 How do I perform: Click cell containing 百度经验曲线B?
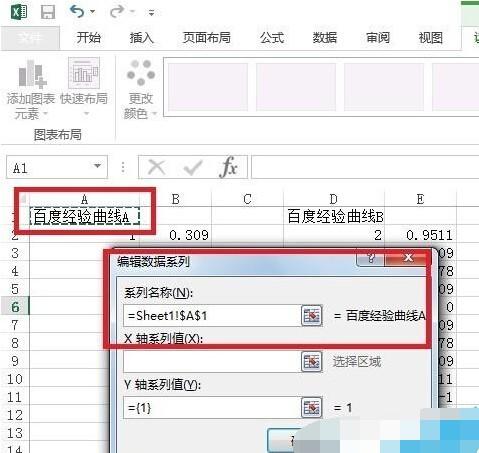tap(334, 216)
